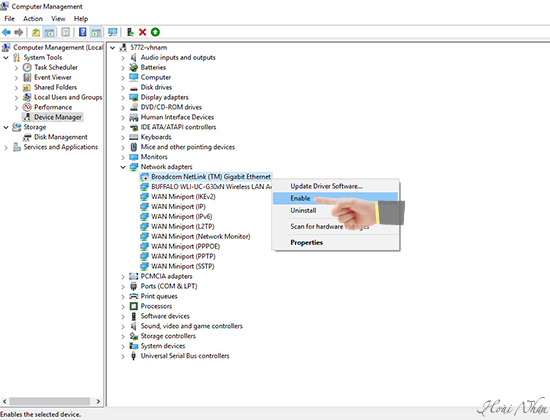Choose Properties in the context menu
Viewport: 550px width, 420px height.
click(336, 242)
